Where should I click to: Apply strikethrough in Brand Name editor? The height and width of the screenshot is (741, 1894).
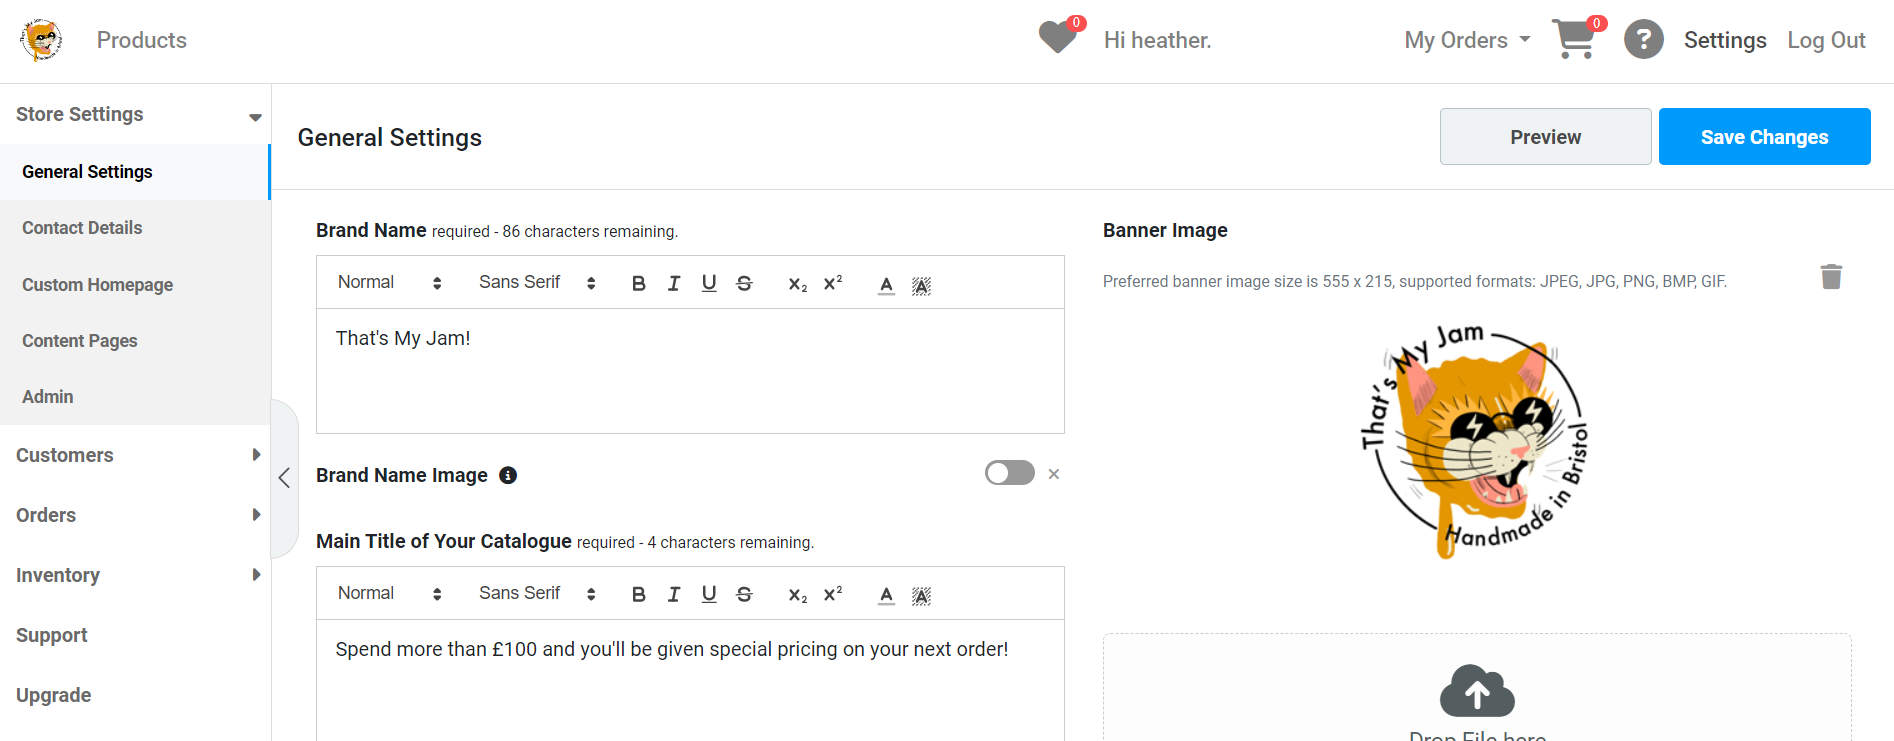tap(744, 283)
